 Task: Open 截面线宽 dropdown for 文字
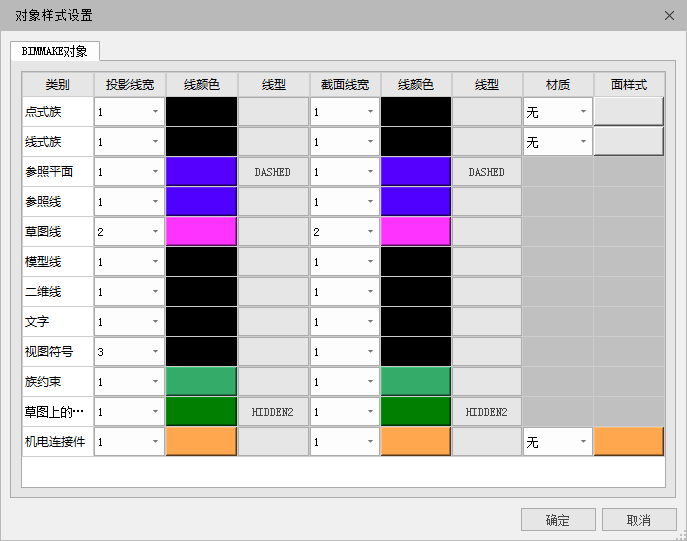tap(344, 322)
